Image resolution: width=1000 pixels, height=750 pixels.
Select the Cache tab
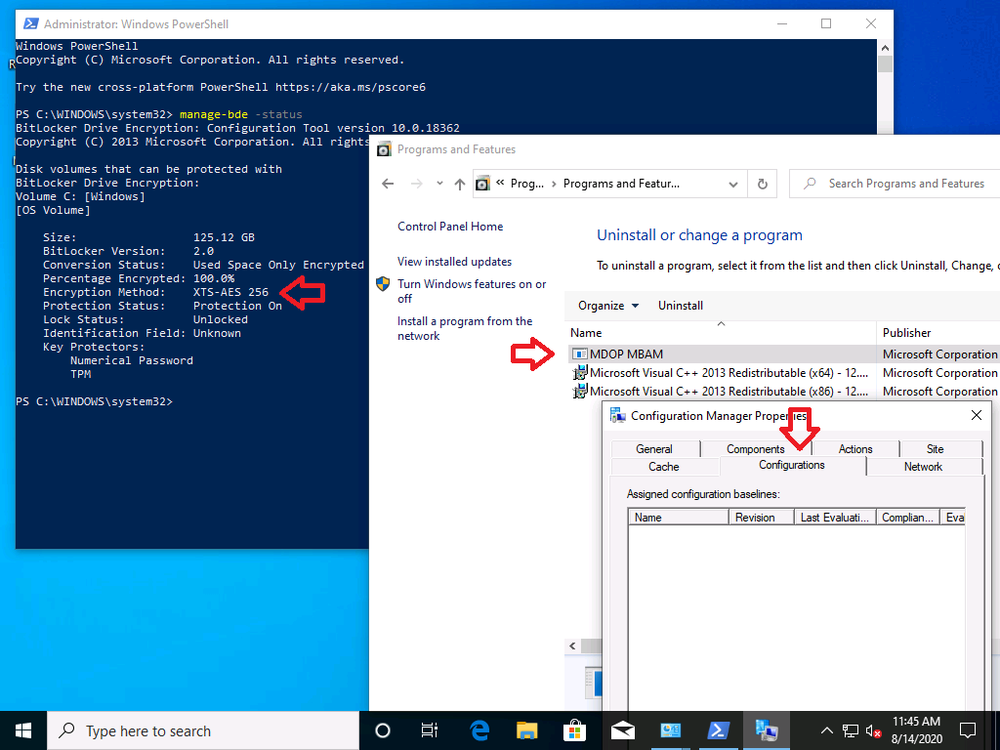coord(664,467)
